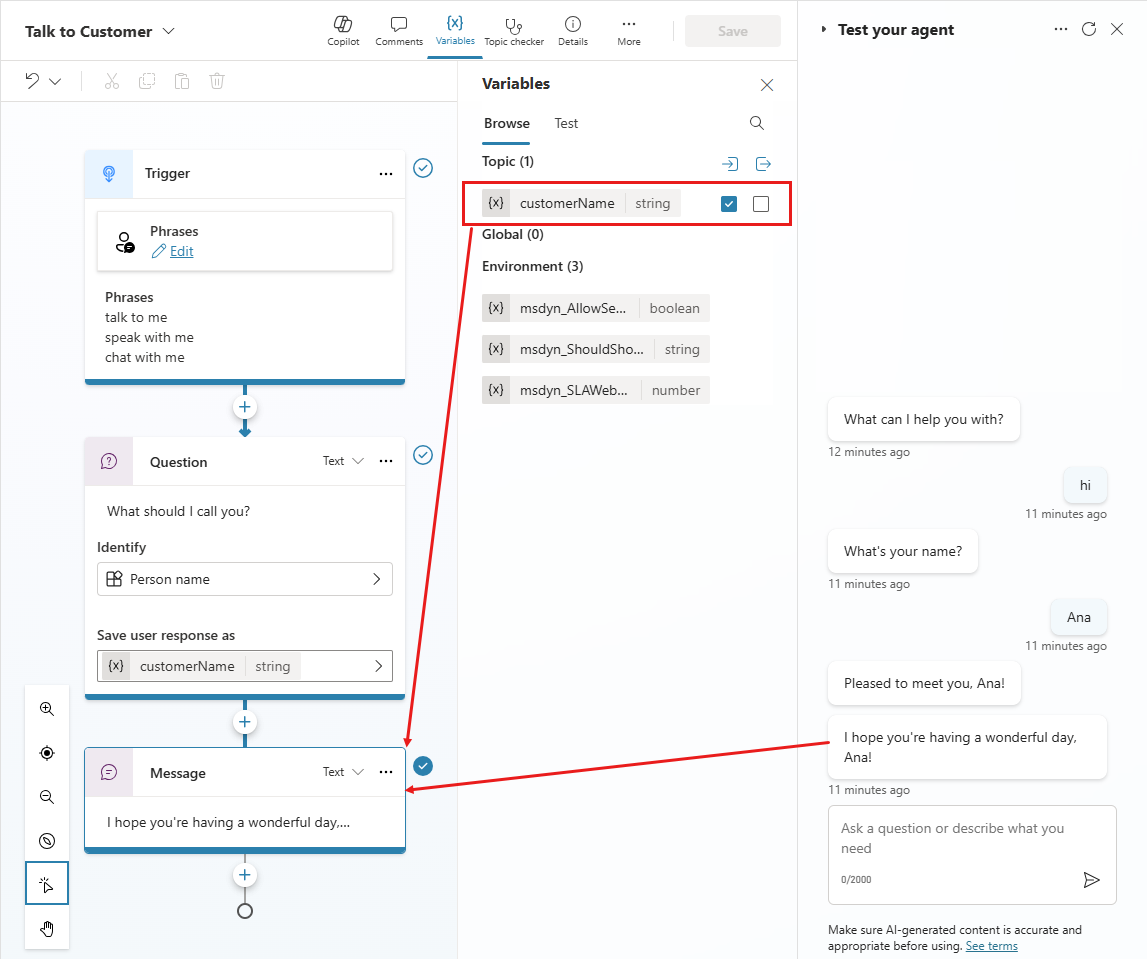Click the canvas map compass icon
Viewport: 1147px width, 959px height.
click(47, 840)
